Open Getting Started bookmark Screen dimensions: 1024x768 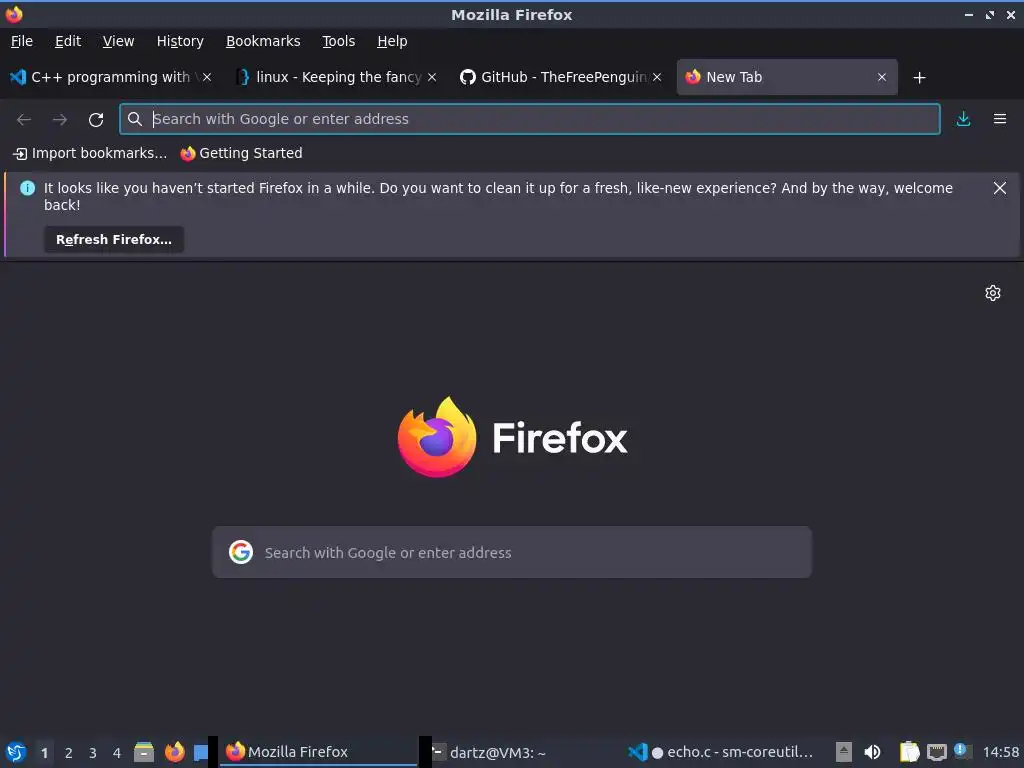(242, 153)
